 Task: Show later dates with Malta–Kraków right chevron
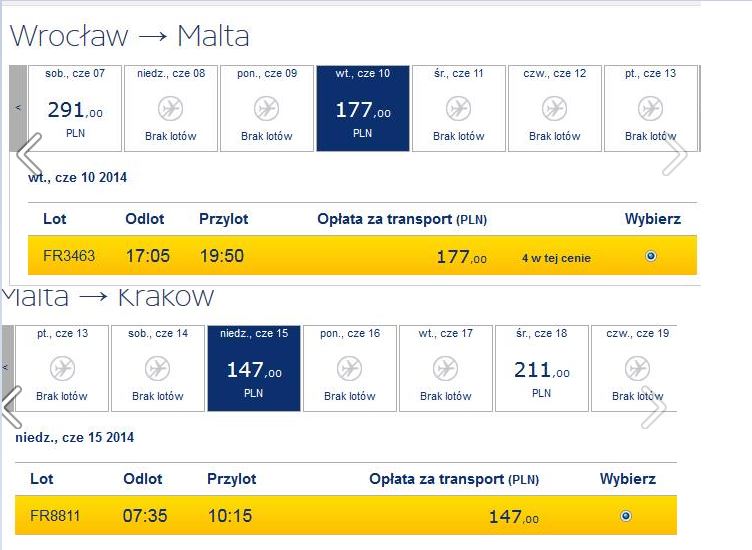(654, 407)
